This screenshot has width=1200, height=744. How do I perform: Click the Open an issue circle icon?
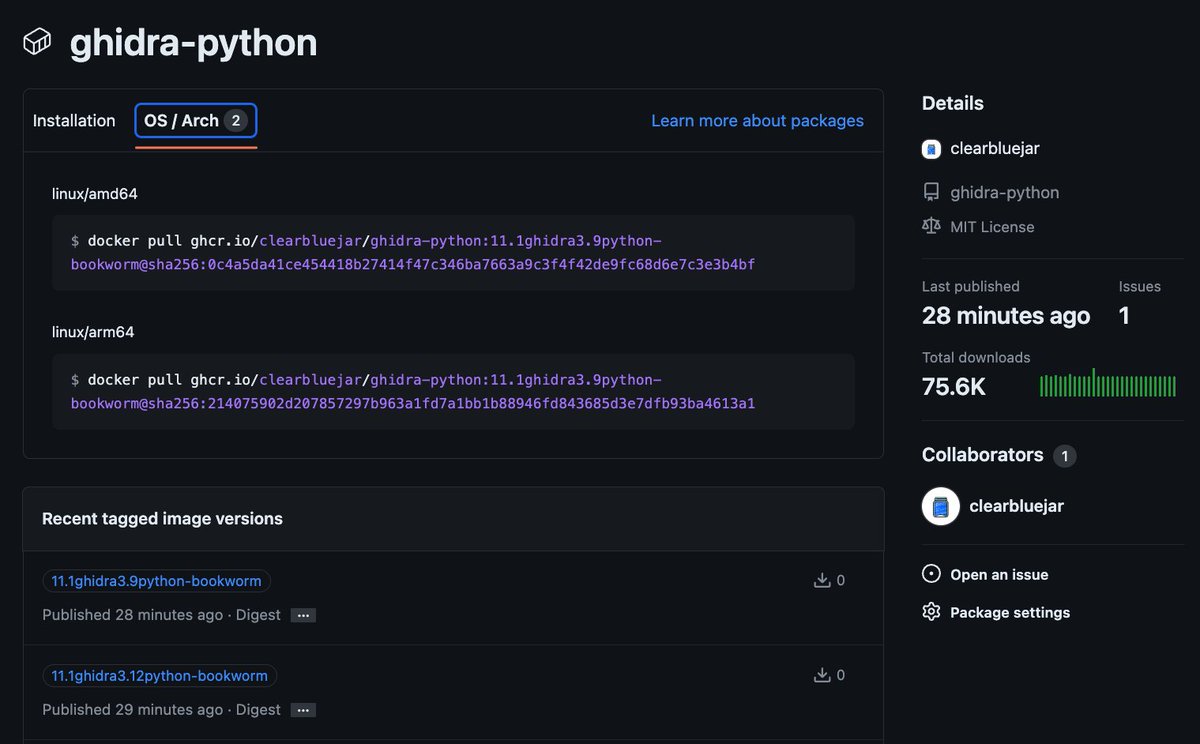931,575
